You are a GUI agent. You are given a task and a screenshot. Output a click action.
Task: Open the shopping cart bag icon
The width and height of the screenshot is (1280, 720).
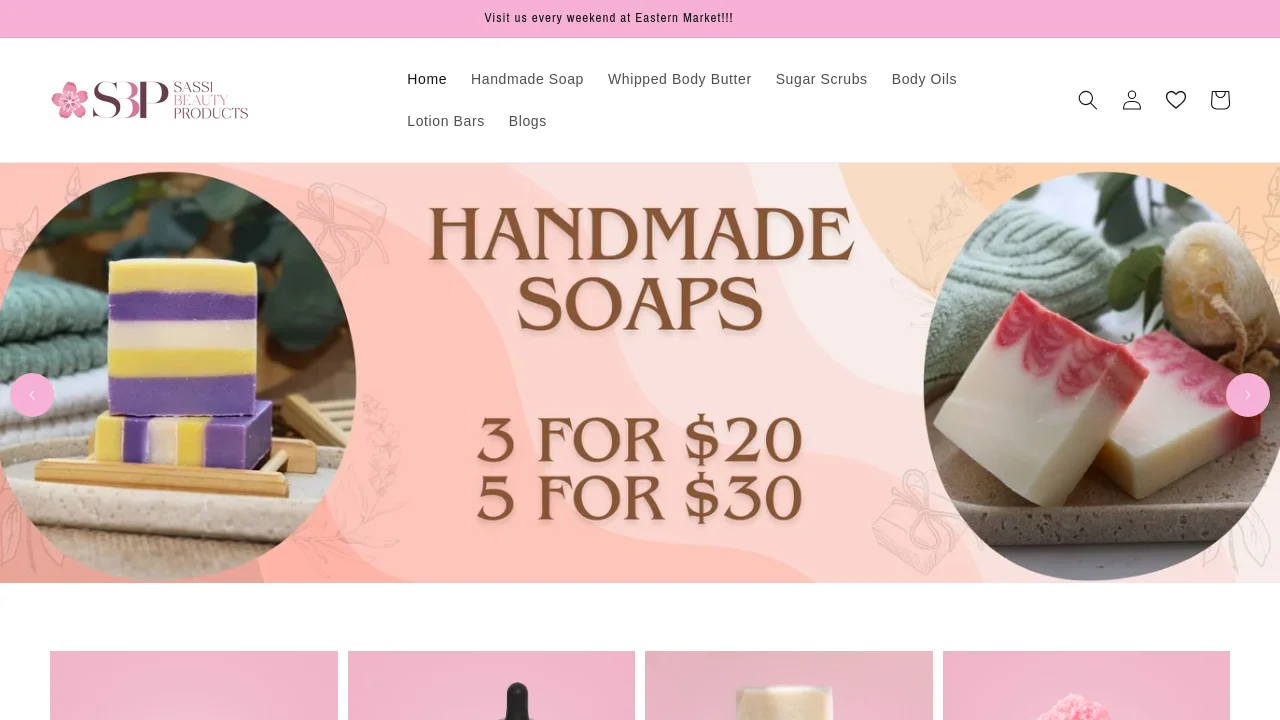coord(1220,100)
